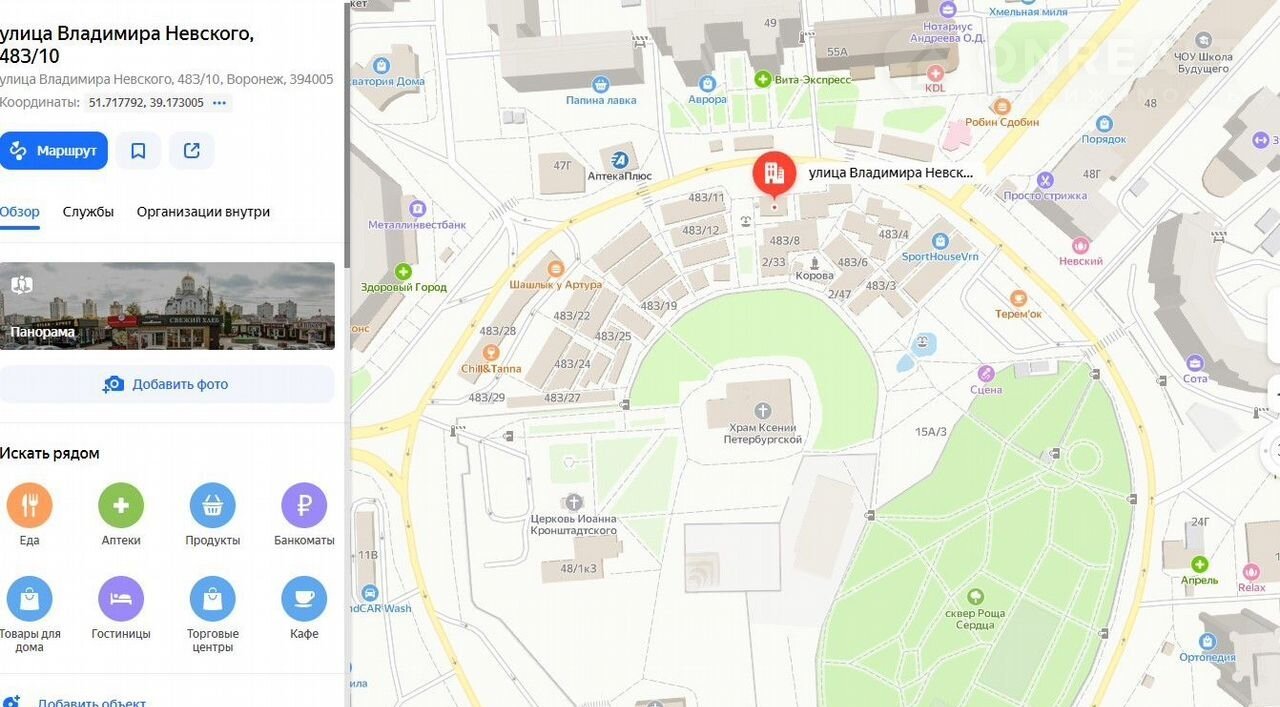Image resolution: width=1280 pixels, height=707 pixels.
Task: Click the Храм Ксении Петербургской map marker
Action: click(763, 410)
